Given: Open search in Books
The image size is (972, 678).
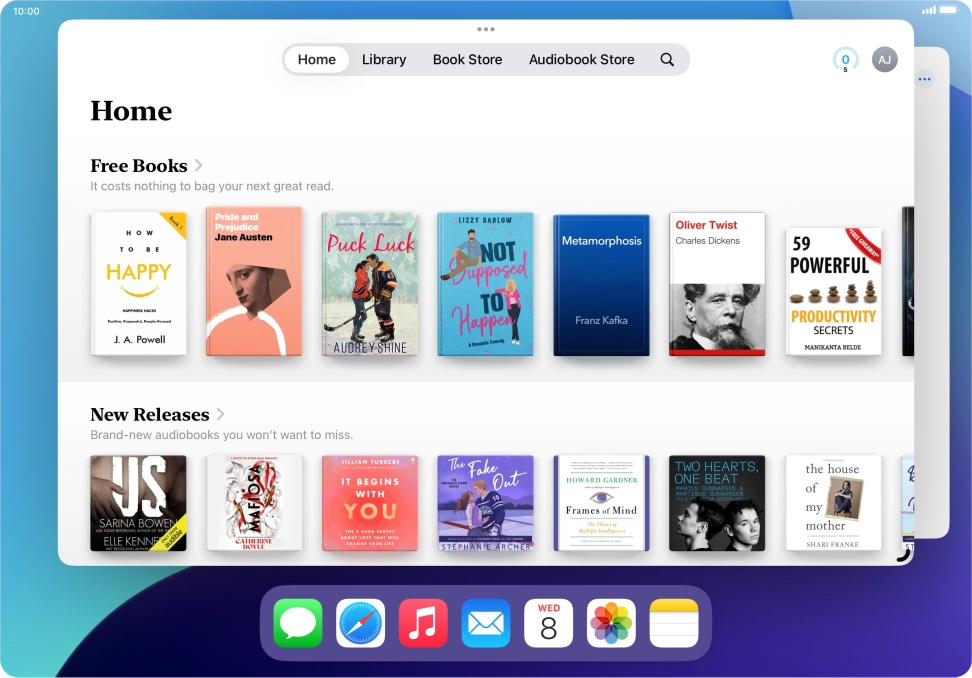Looking at the screenshot, I should (667, 59).
